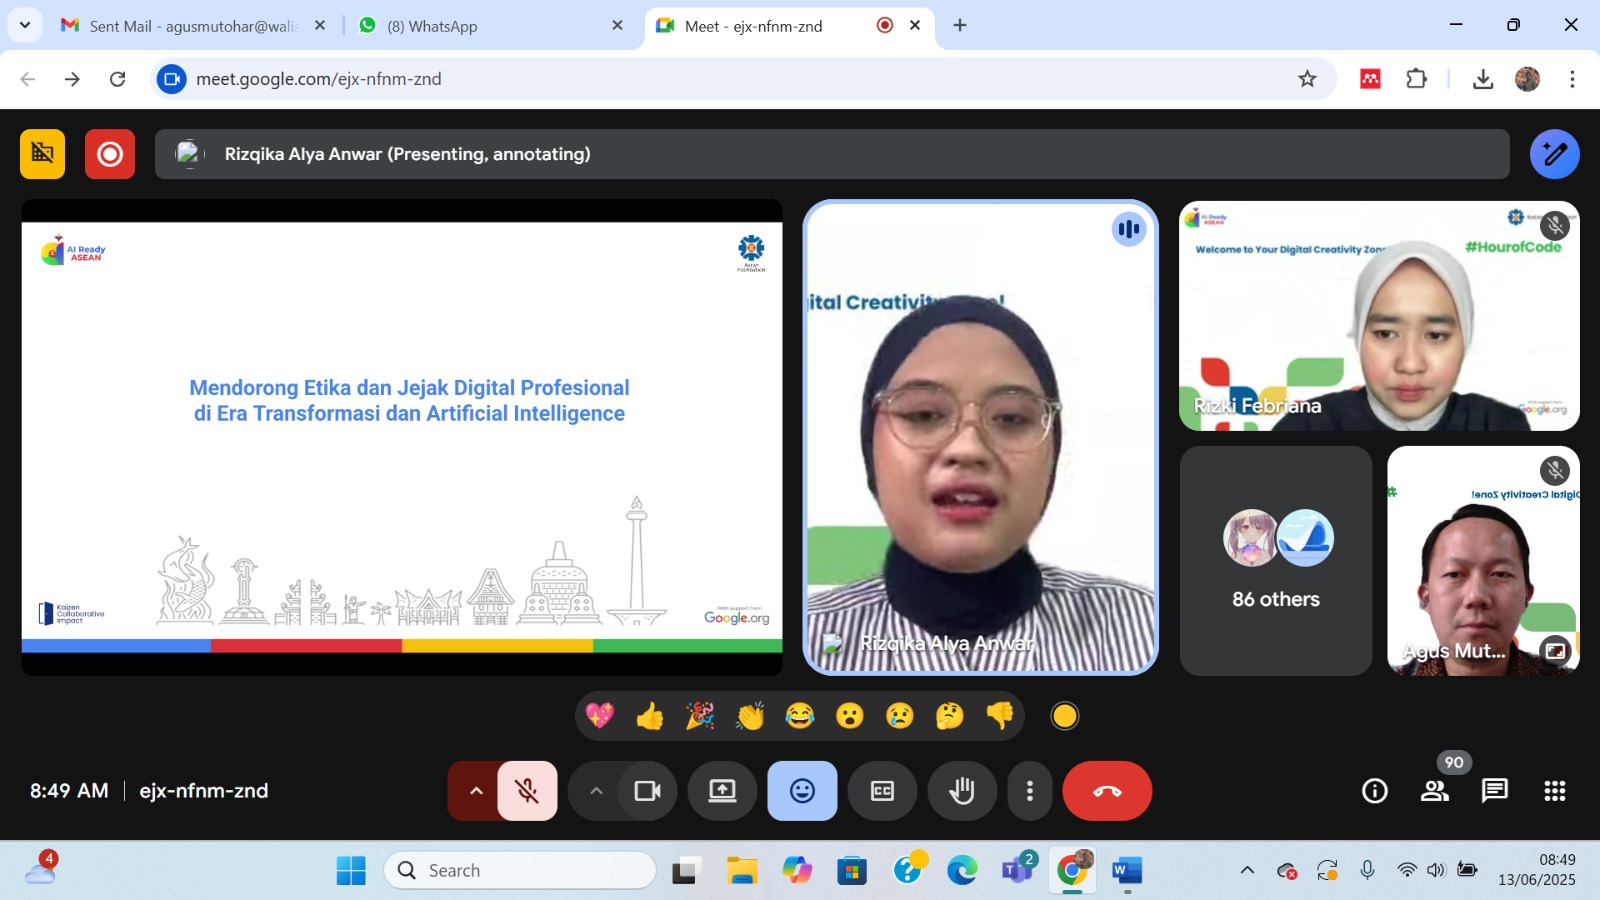Choose the yellow skin tone swatch
This screenshot has width=1600, height=900.
pyautogui.click(x=1065, y=716)
